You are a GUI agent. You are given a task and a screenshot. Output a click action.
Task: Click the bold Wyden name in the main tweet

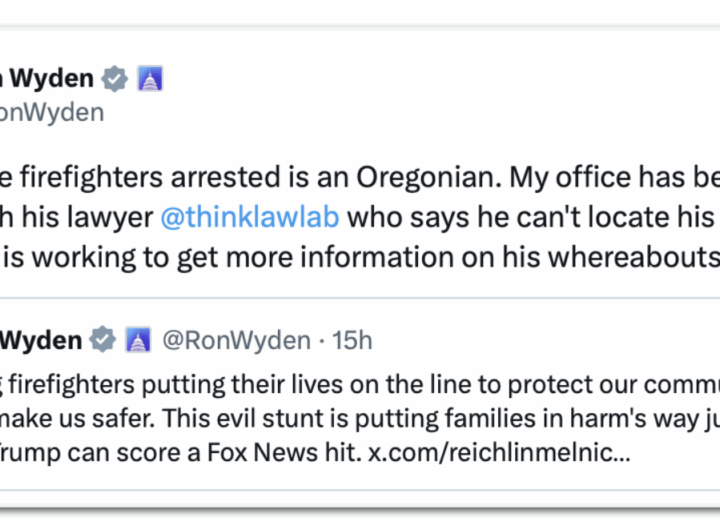[x=48, y=79]
